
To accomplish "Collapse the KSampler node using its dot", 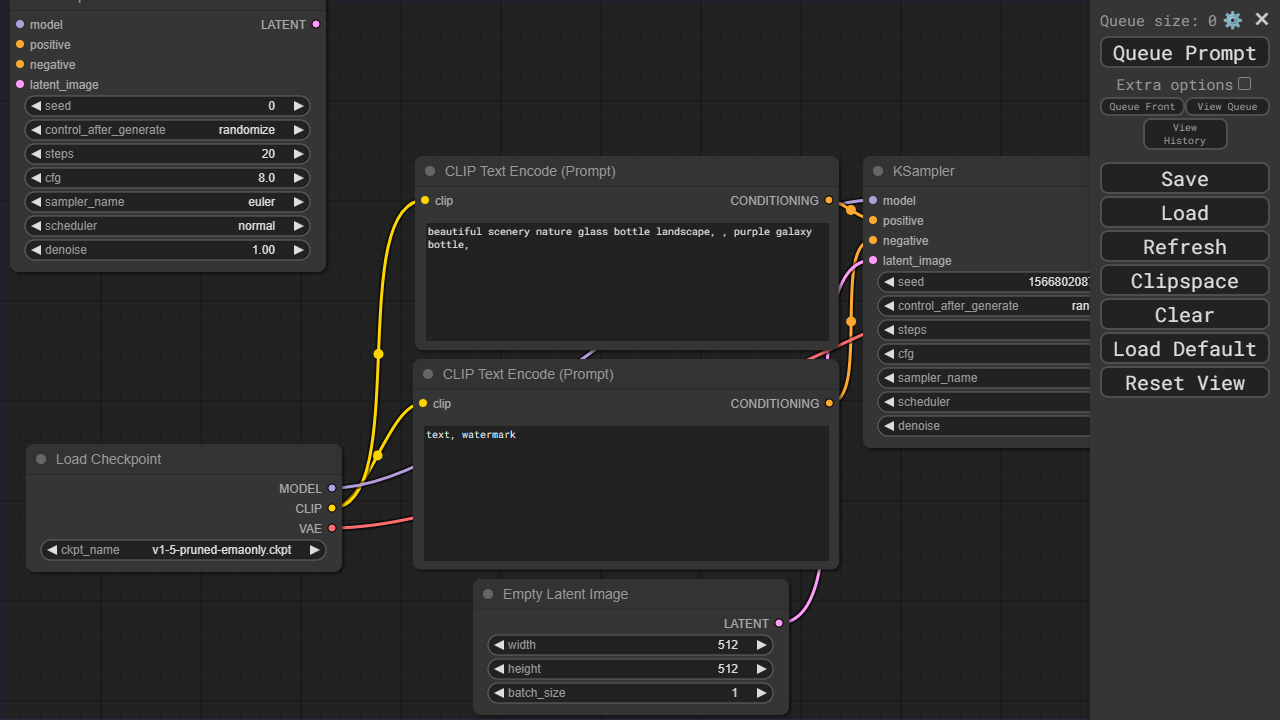I will 878,171.
